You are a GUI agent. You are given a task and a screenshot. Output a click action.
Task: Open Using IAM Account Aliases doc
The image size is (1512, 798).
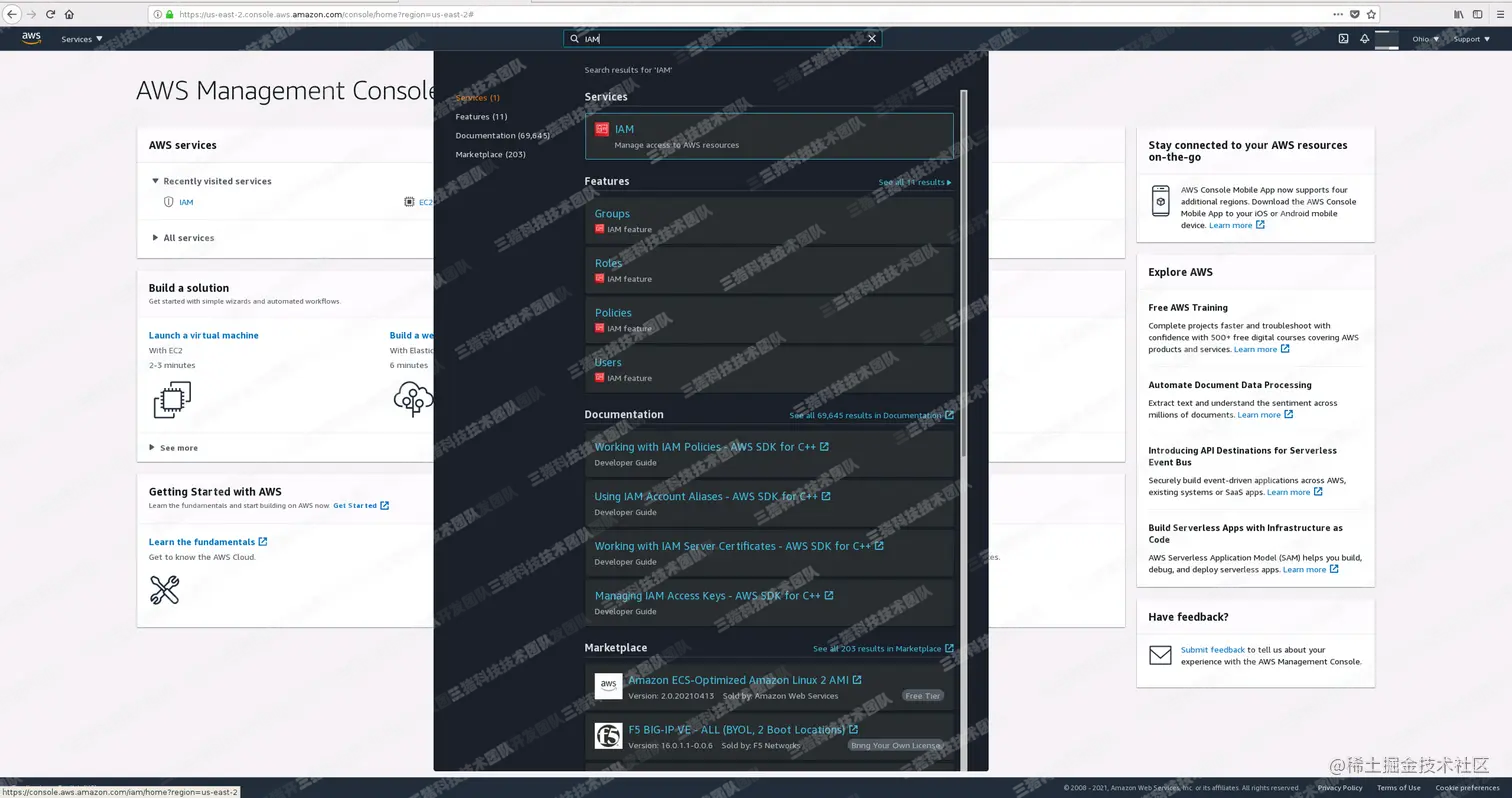click(x=712, y=496)
